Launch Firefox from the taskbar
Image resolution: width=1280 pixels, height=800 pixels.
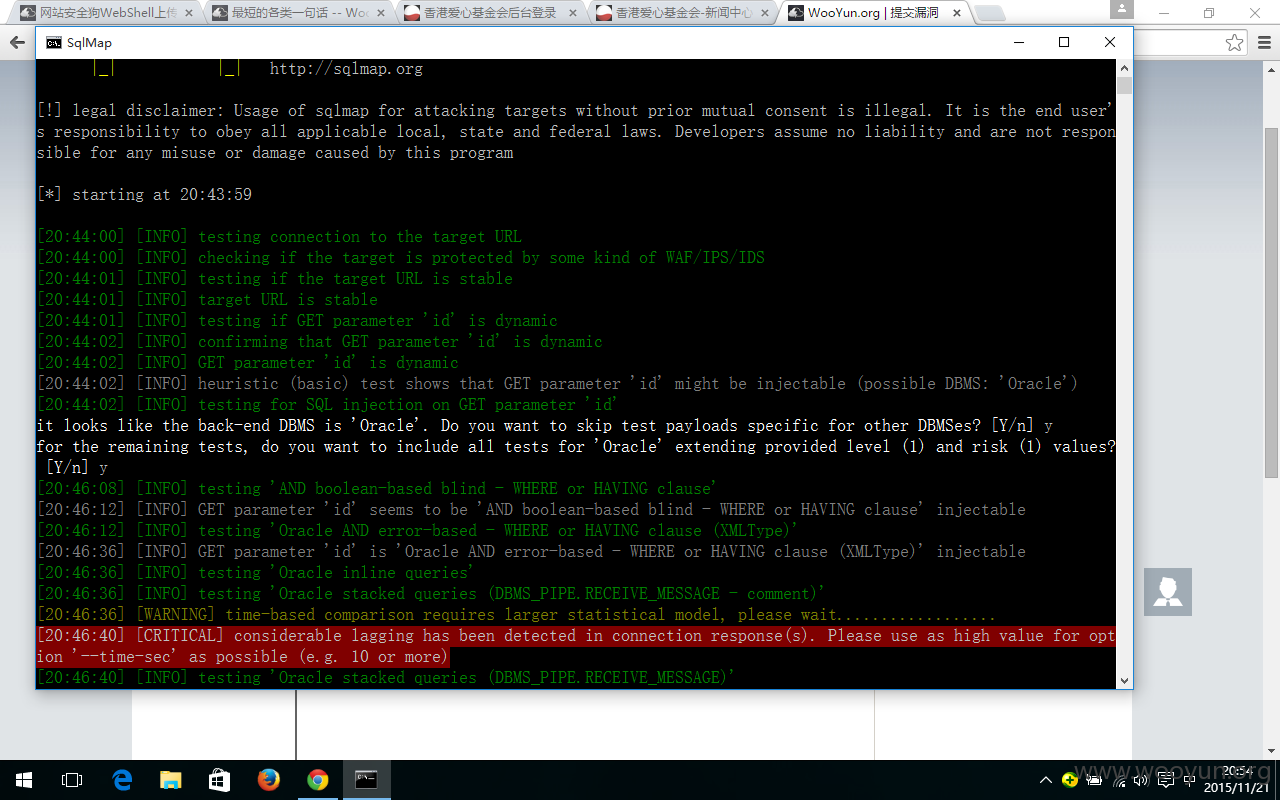(269, 780)
